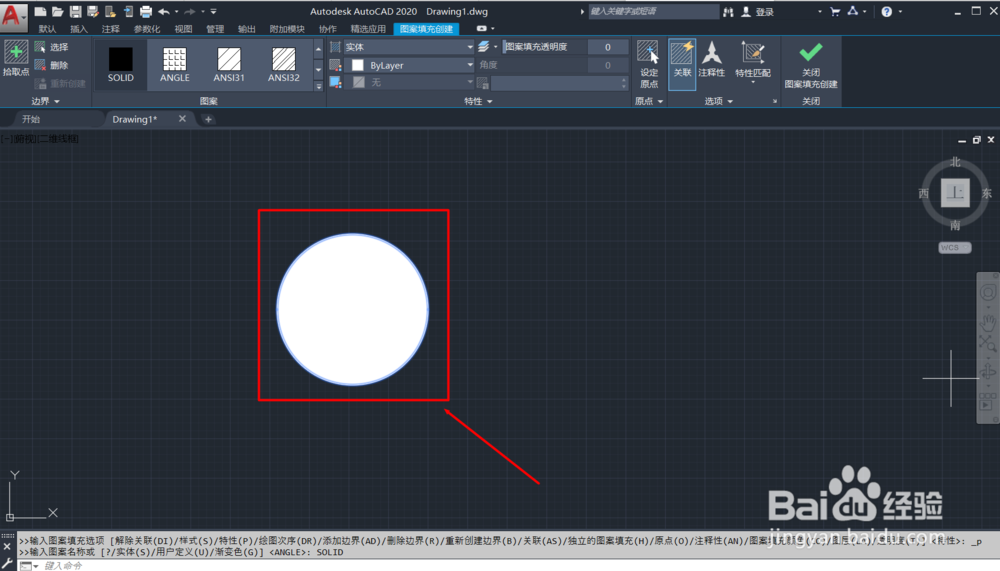This screenshot has height=571, width=1000.
Task: Click the 角度 angle value field
Action: (x=607, y=65)
